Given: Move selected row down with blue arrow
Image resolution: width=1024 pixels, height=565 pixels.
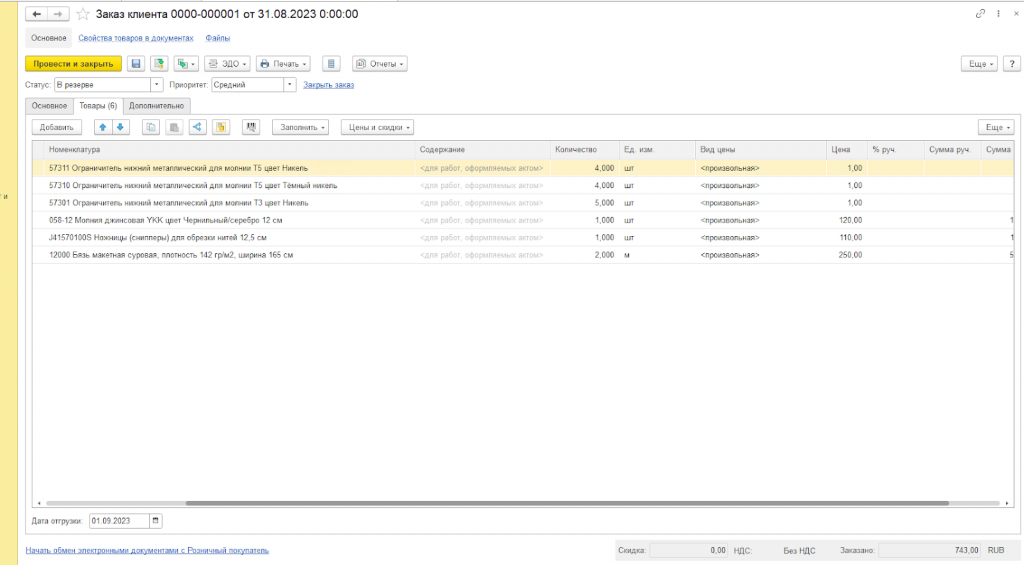Looking at the screenshot, I should pos(120,127).
